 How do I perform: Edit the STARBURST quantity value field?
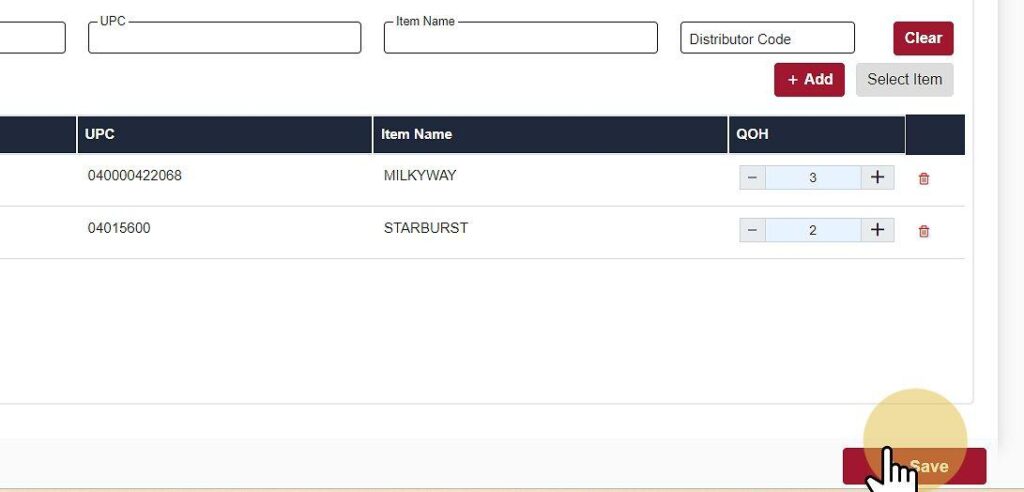813,230
